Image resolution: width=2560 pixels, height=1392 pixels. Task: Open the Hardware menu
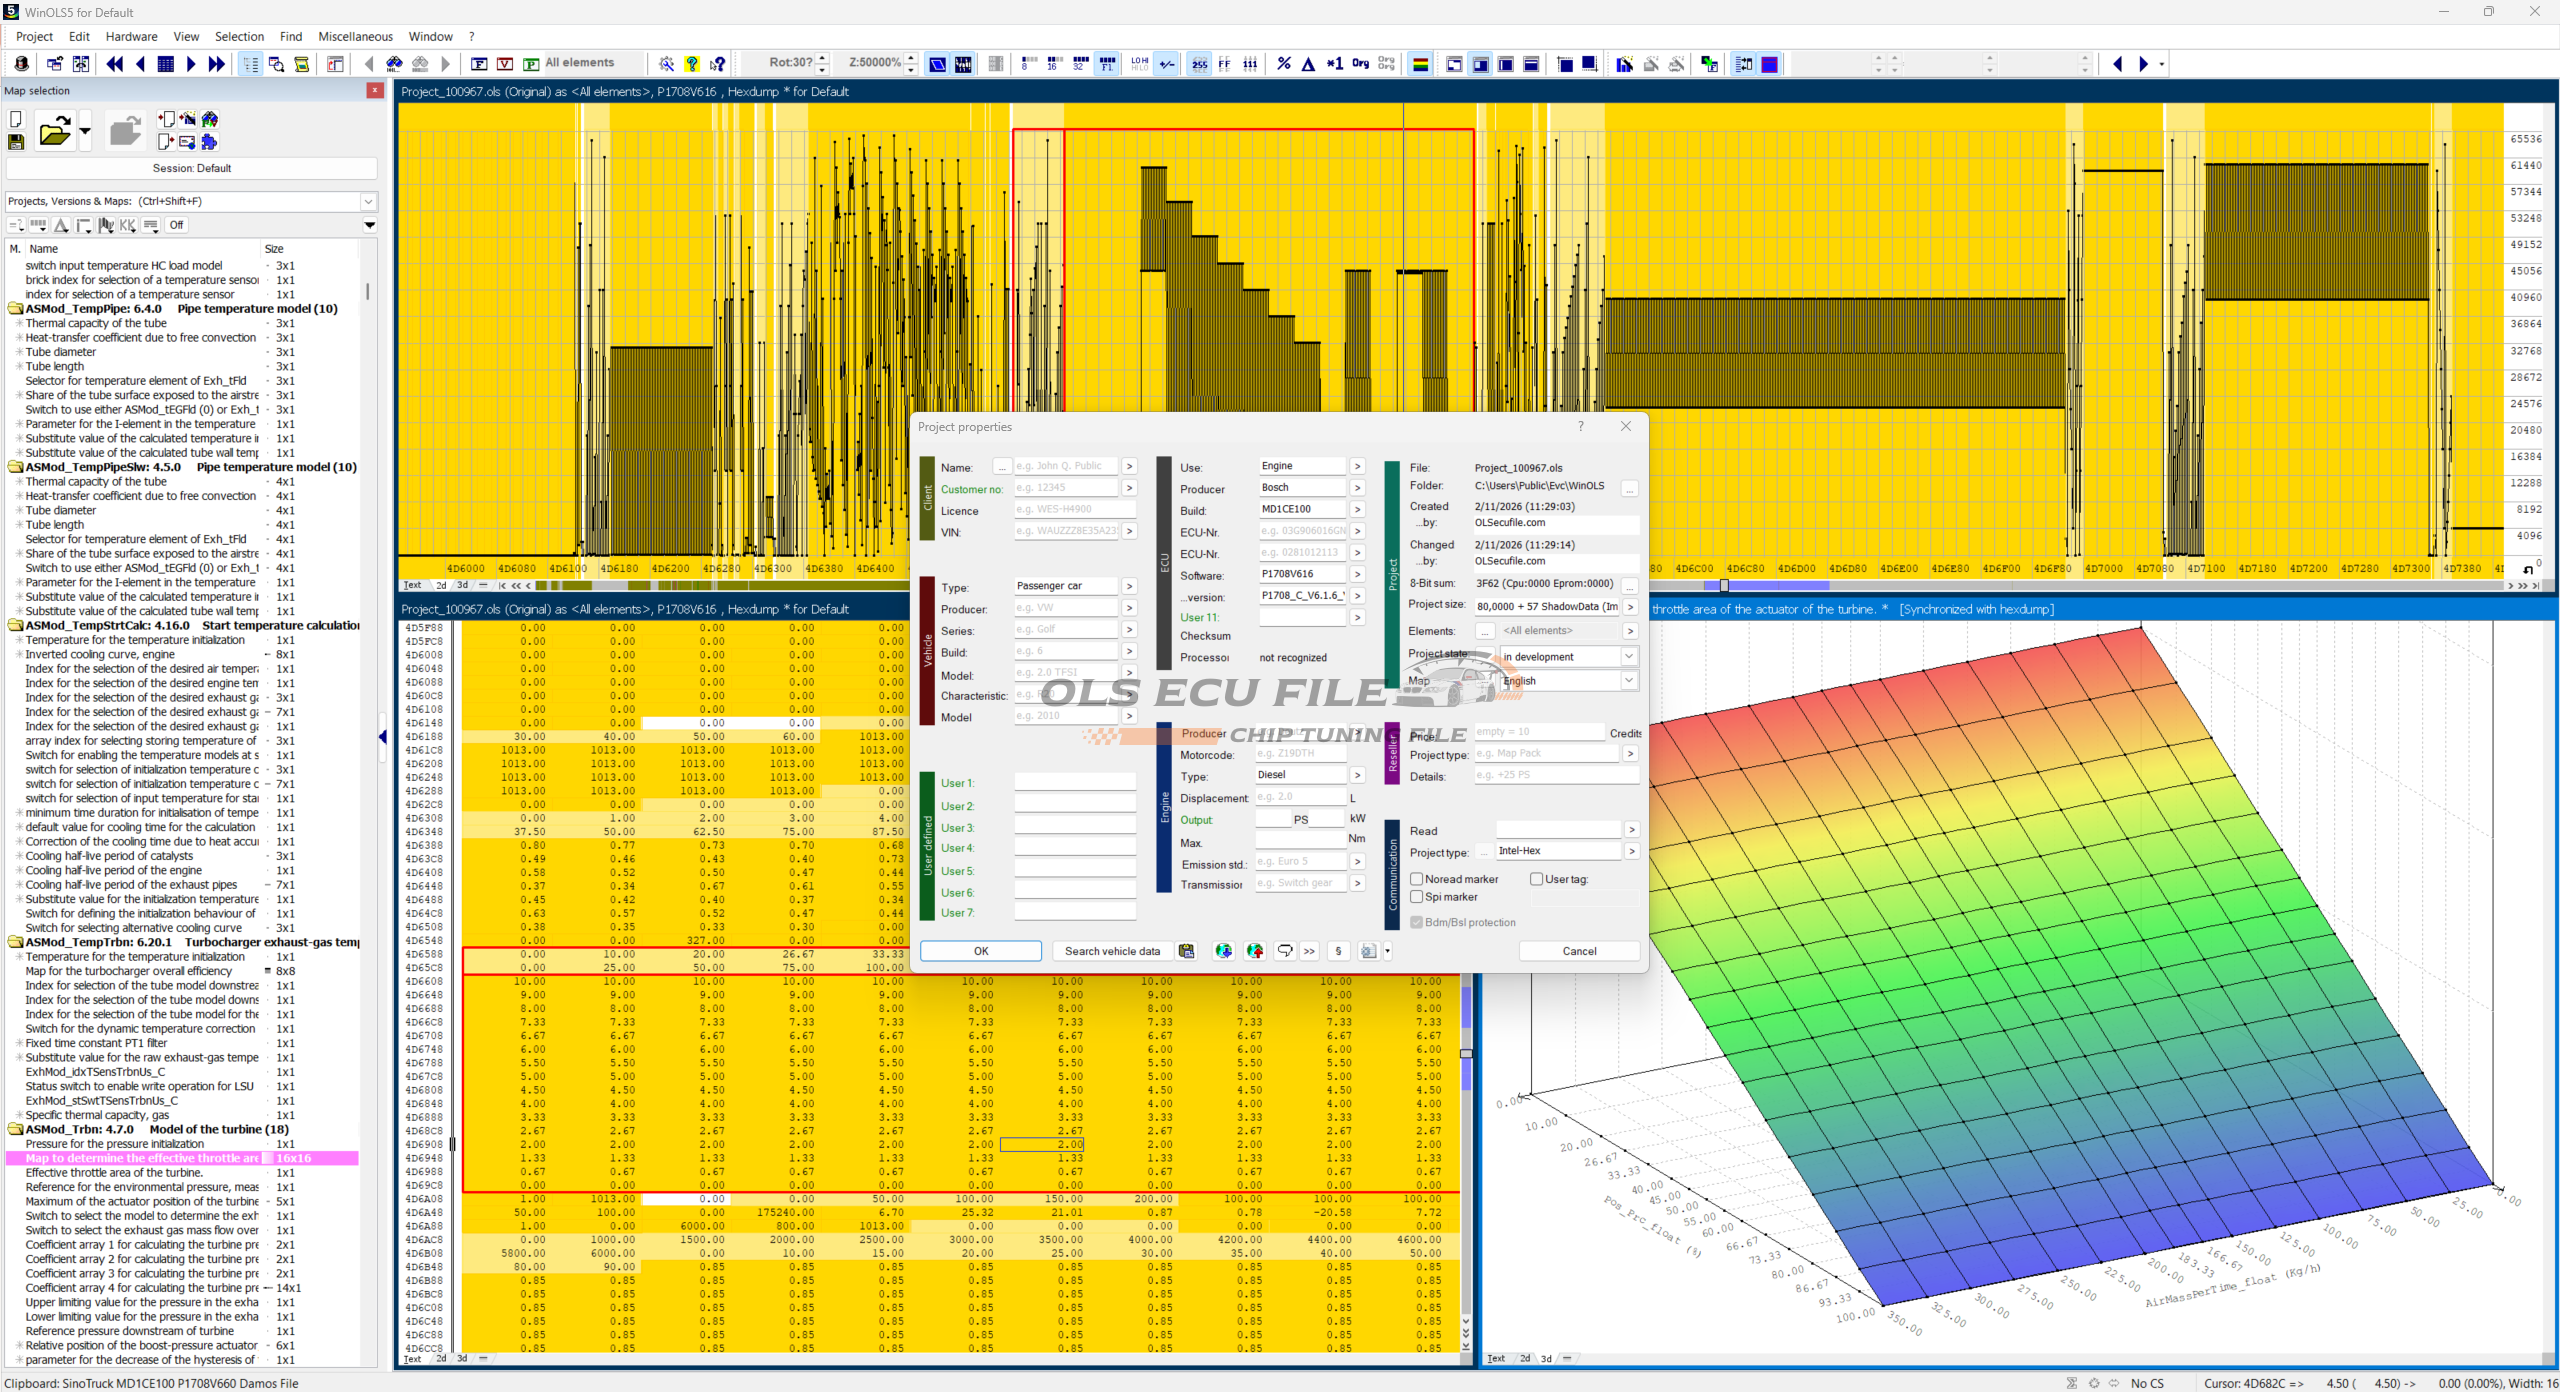(x=131, y=36)
